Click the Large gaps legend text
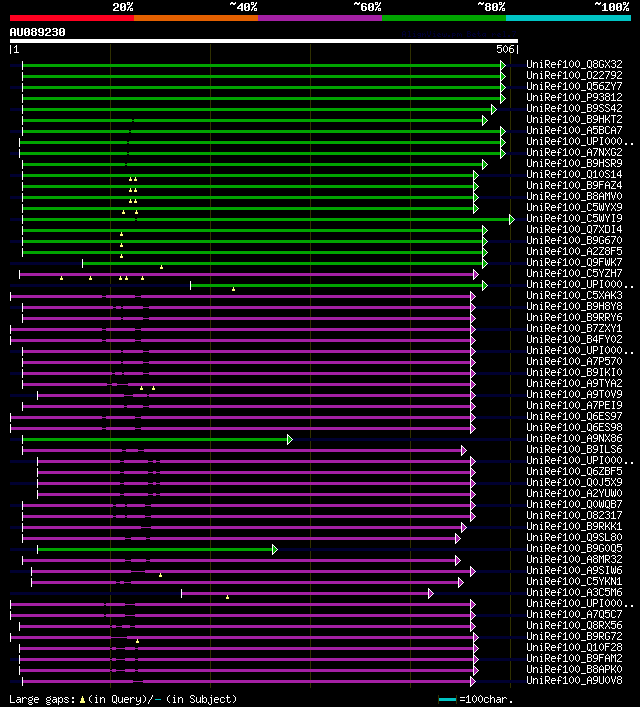The height and width of the screenshot is (707, 640). point(123,699)
